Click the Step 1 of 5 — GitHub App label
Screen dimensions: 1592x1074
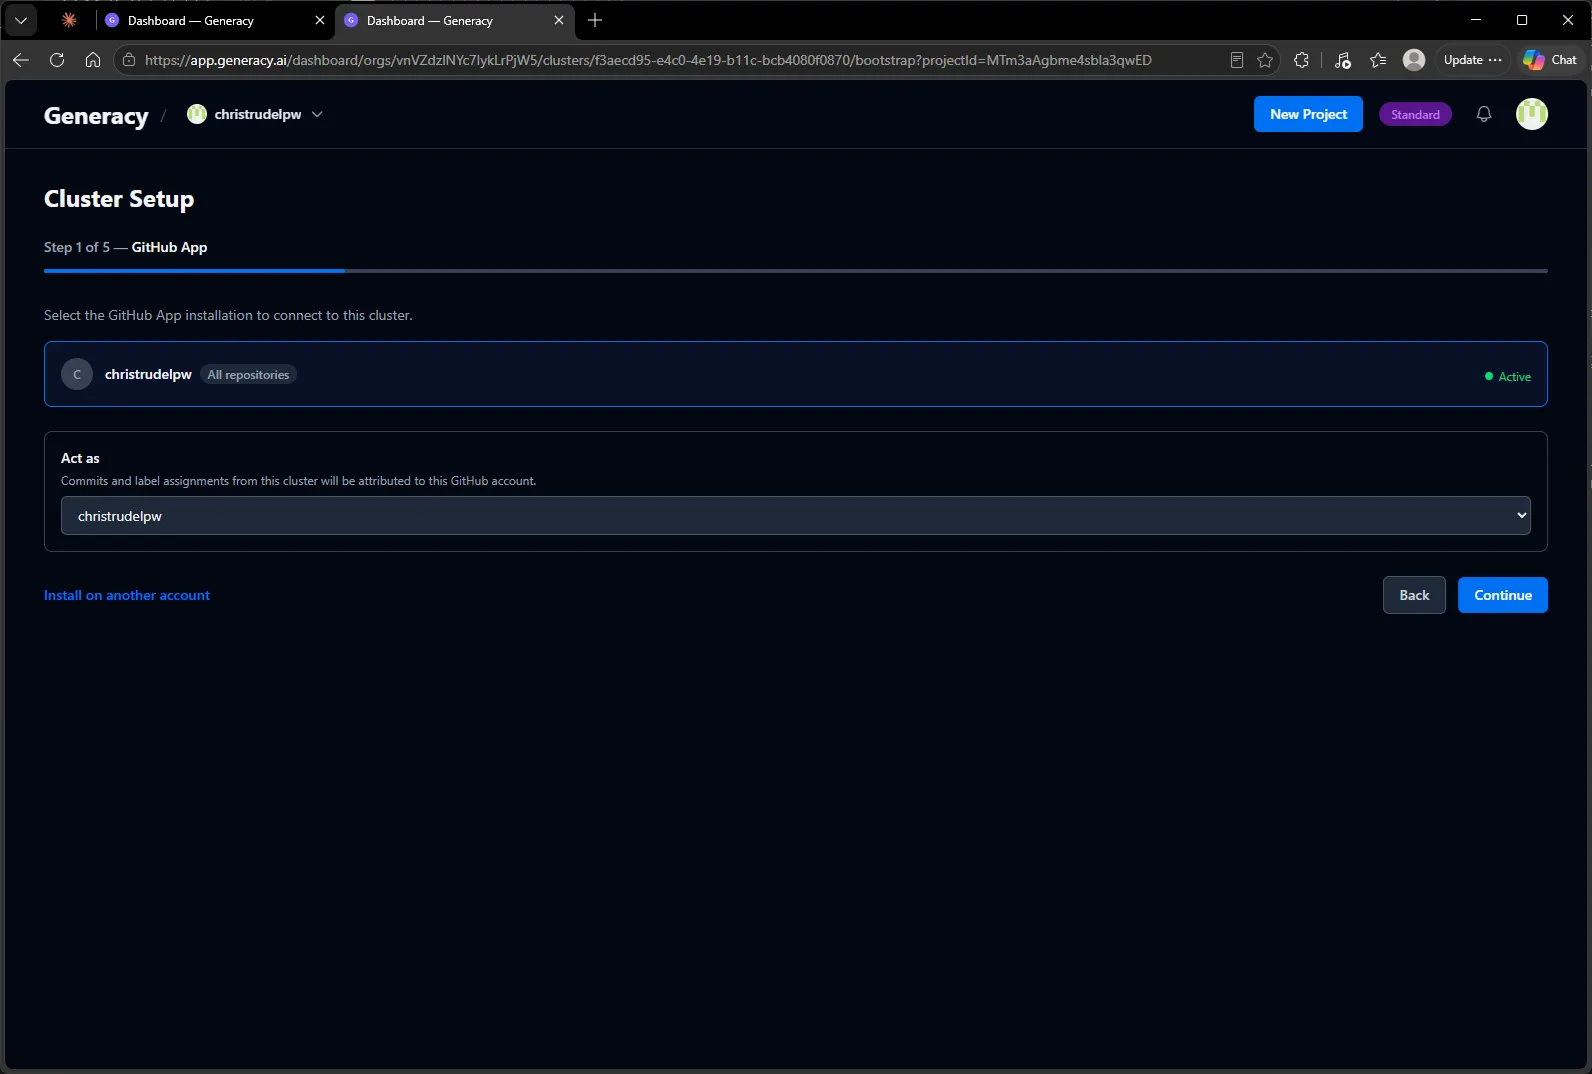(126, 247)
